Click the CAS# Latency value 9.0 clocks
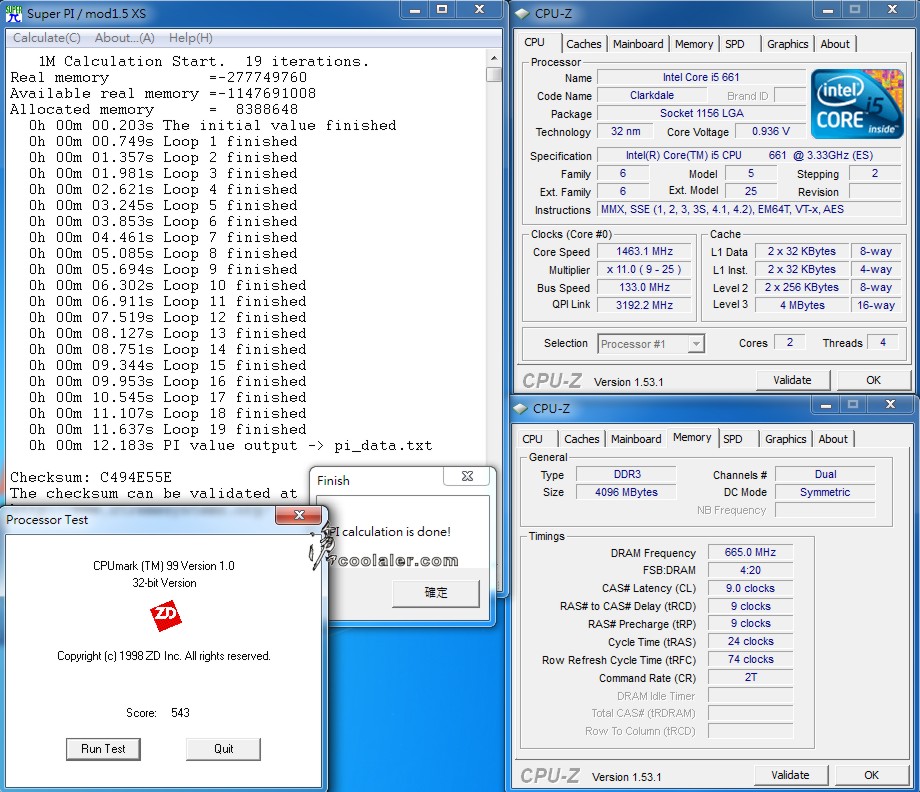 click(x=750, y=588)
